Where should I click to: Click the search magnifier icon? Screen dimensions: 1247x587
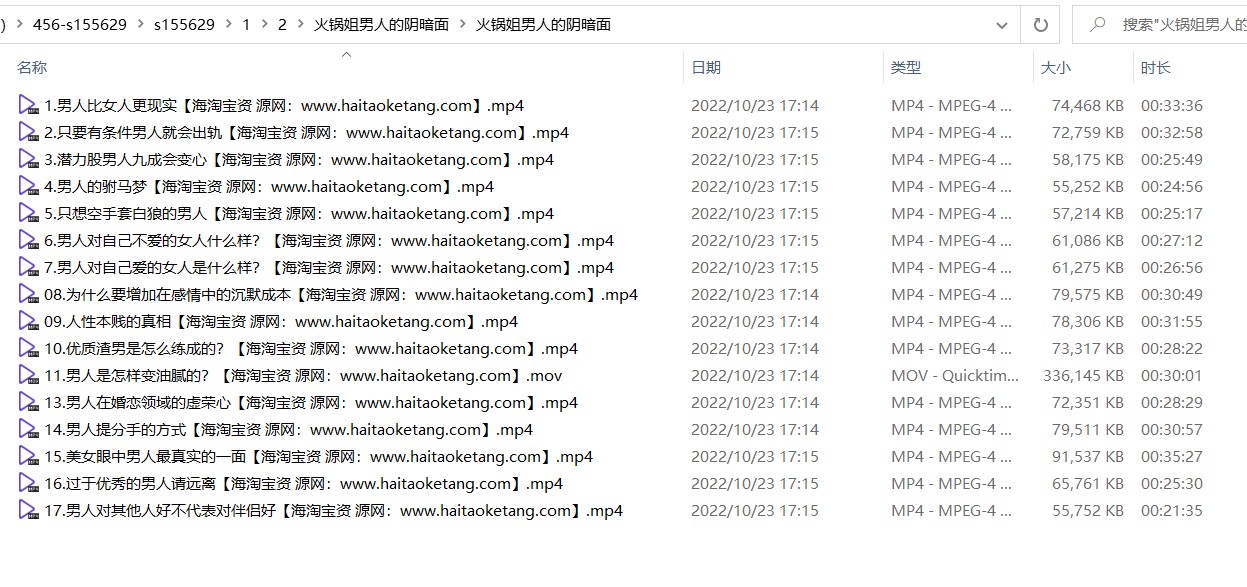[x=1098, y=25]
